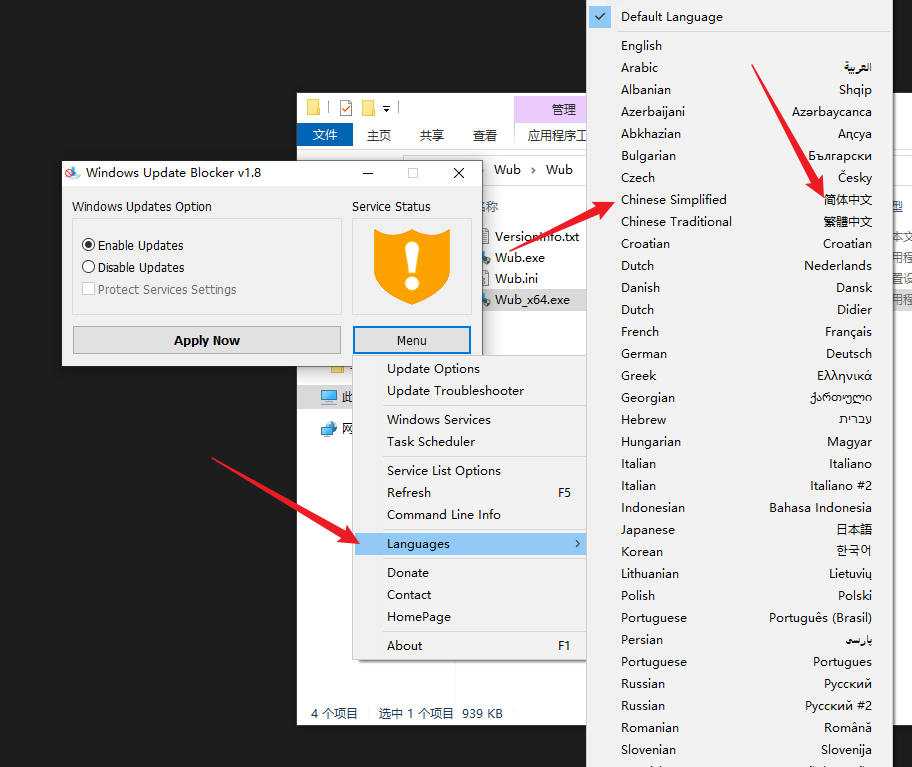
Task: Select Chinese Traditional language
Action: pos(739,222)
